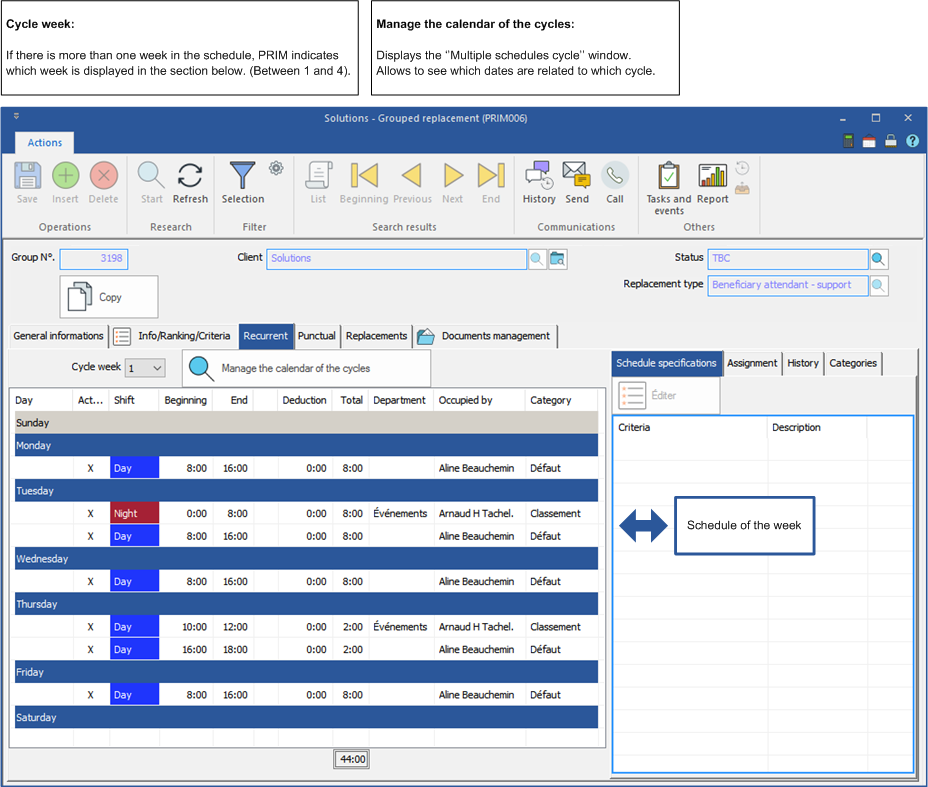Open the Report chart icon
Image resolution: width=928 pixels, height=787 pixels.
click(x=713, y=176)
